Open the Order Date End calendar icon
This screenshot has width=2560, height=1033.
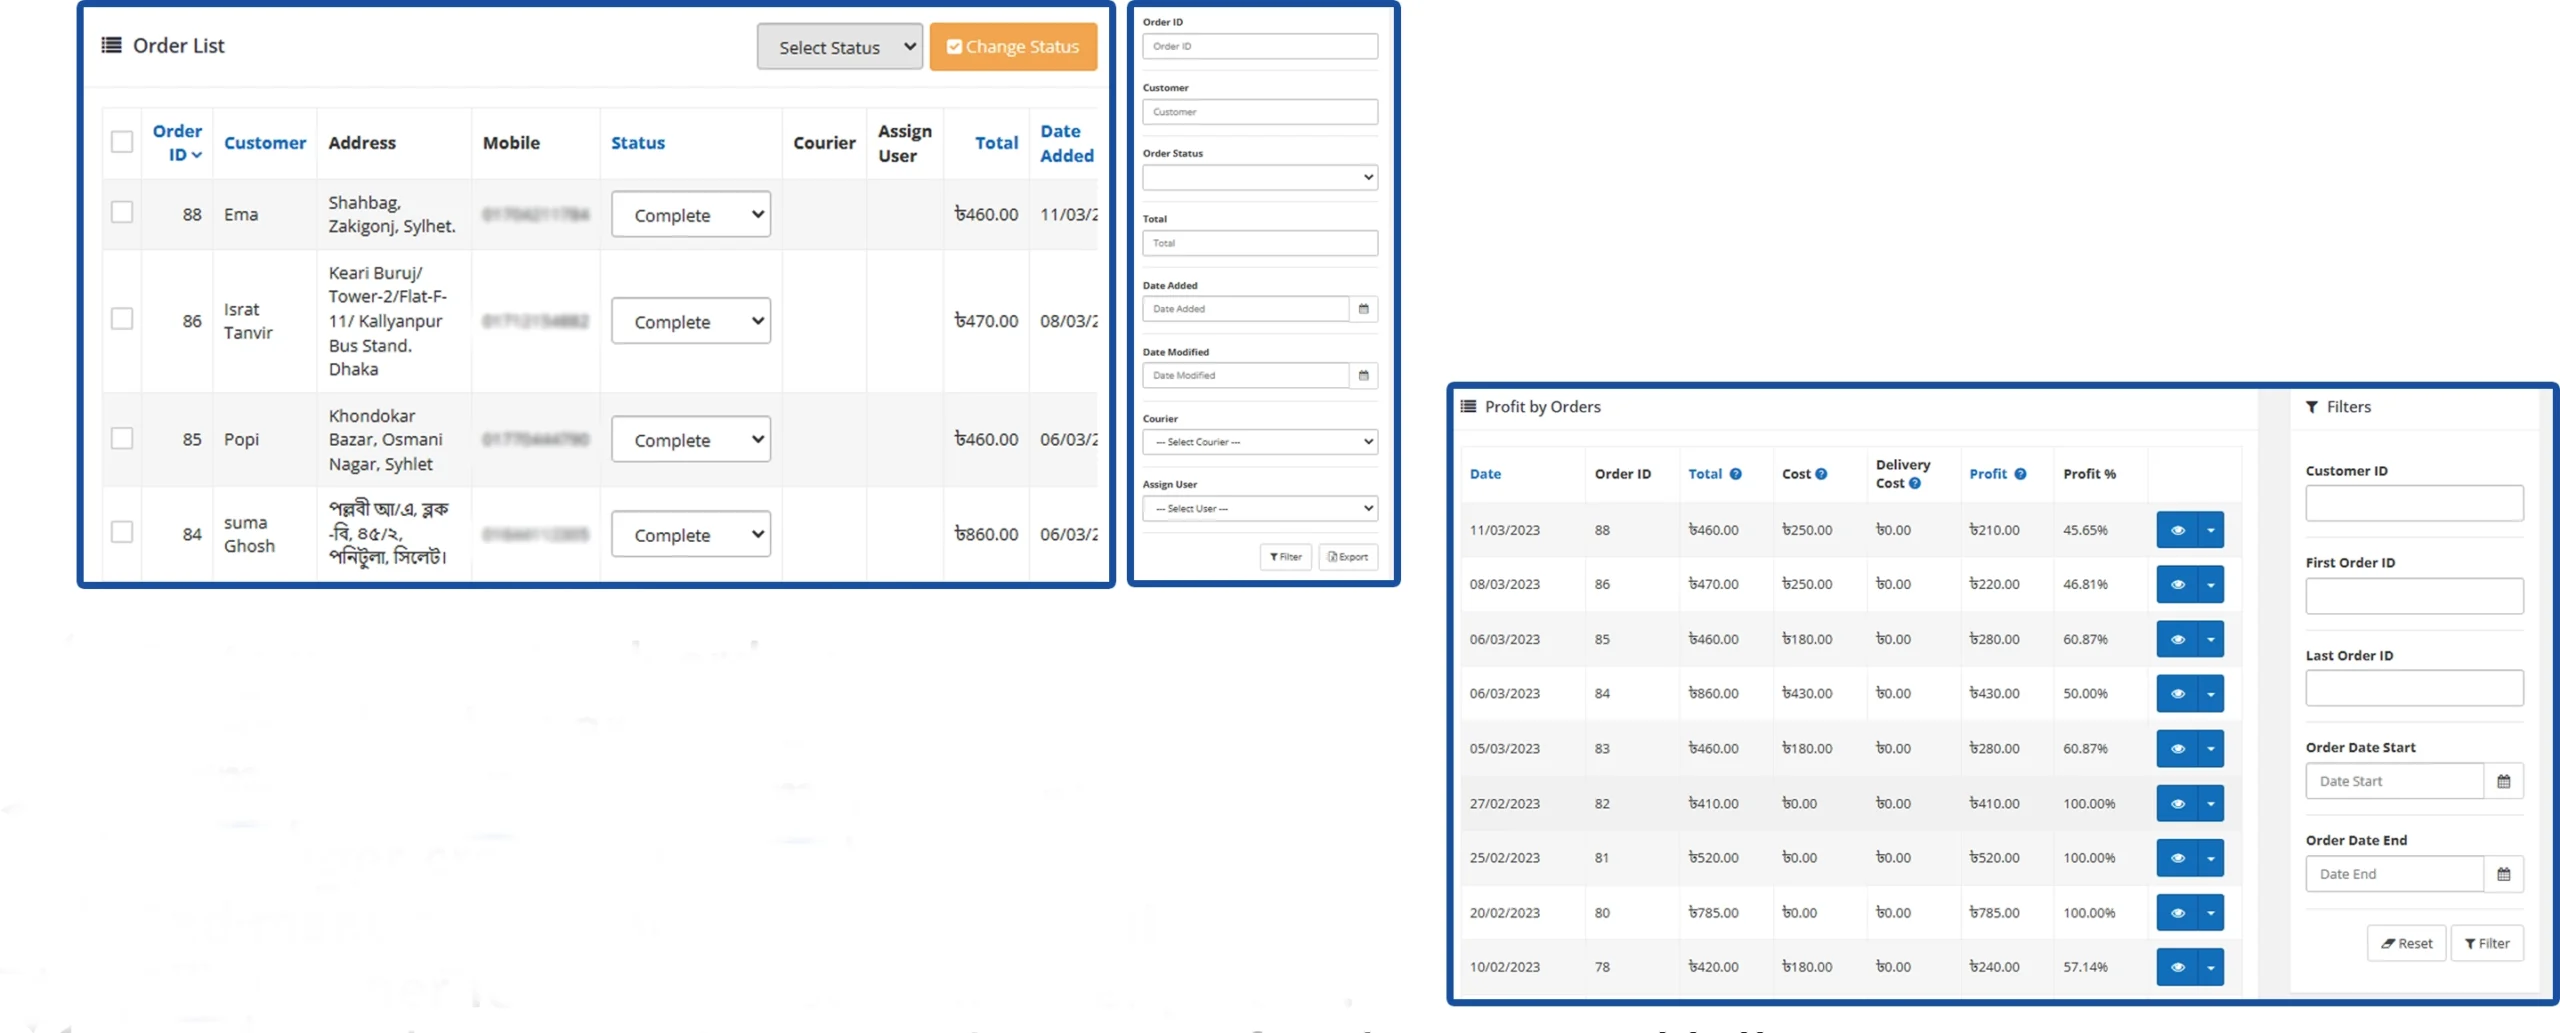[2503, 875]
